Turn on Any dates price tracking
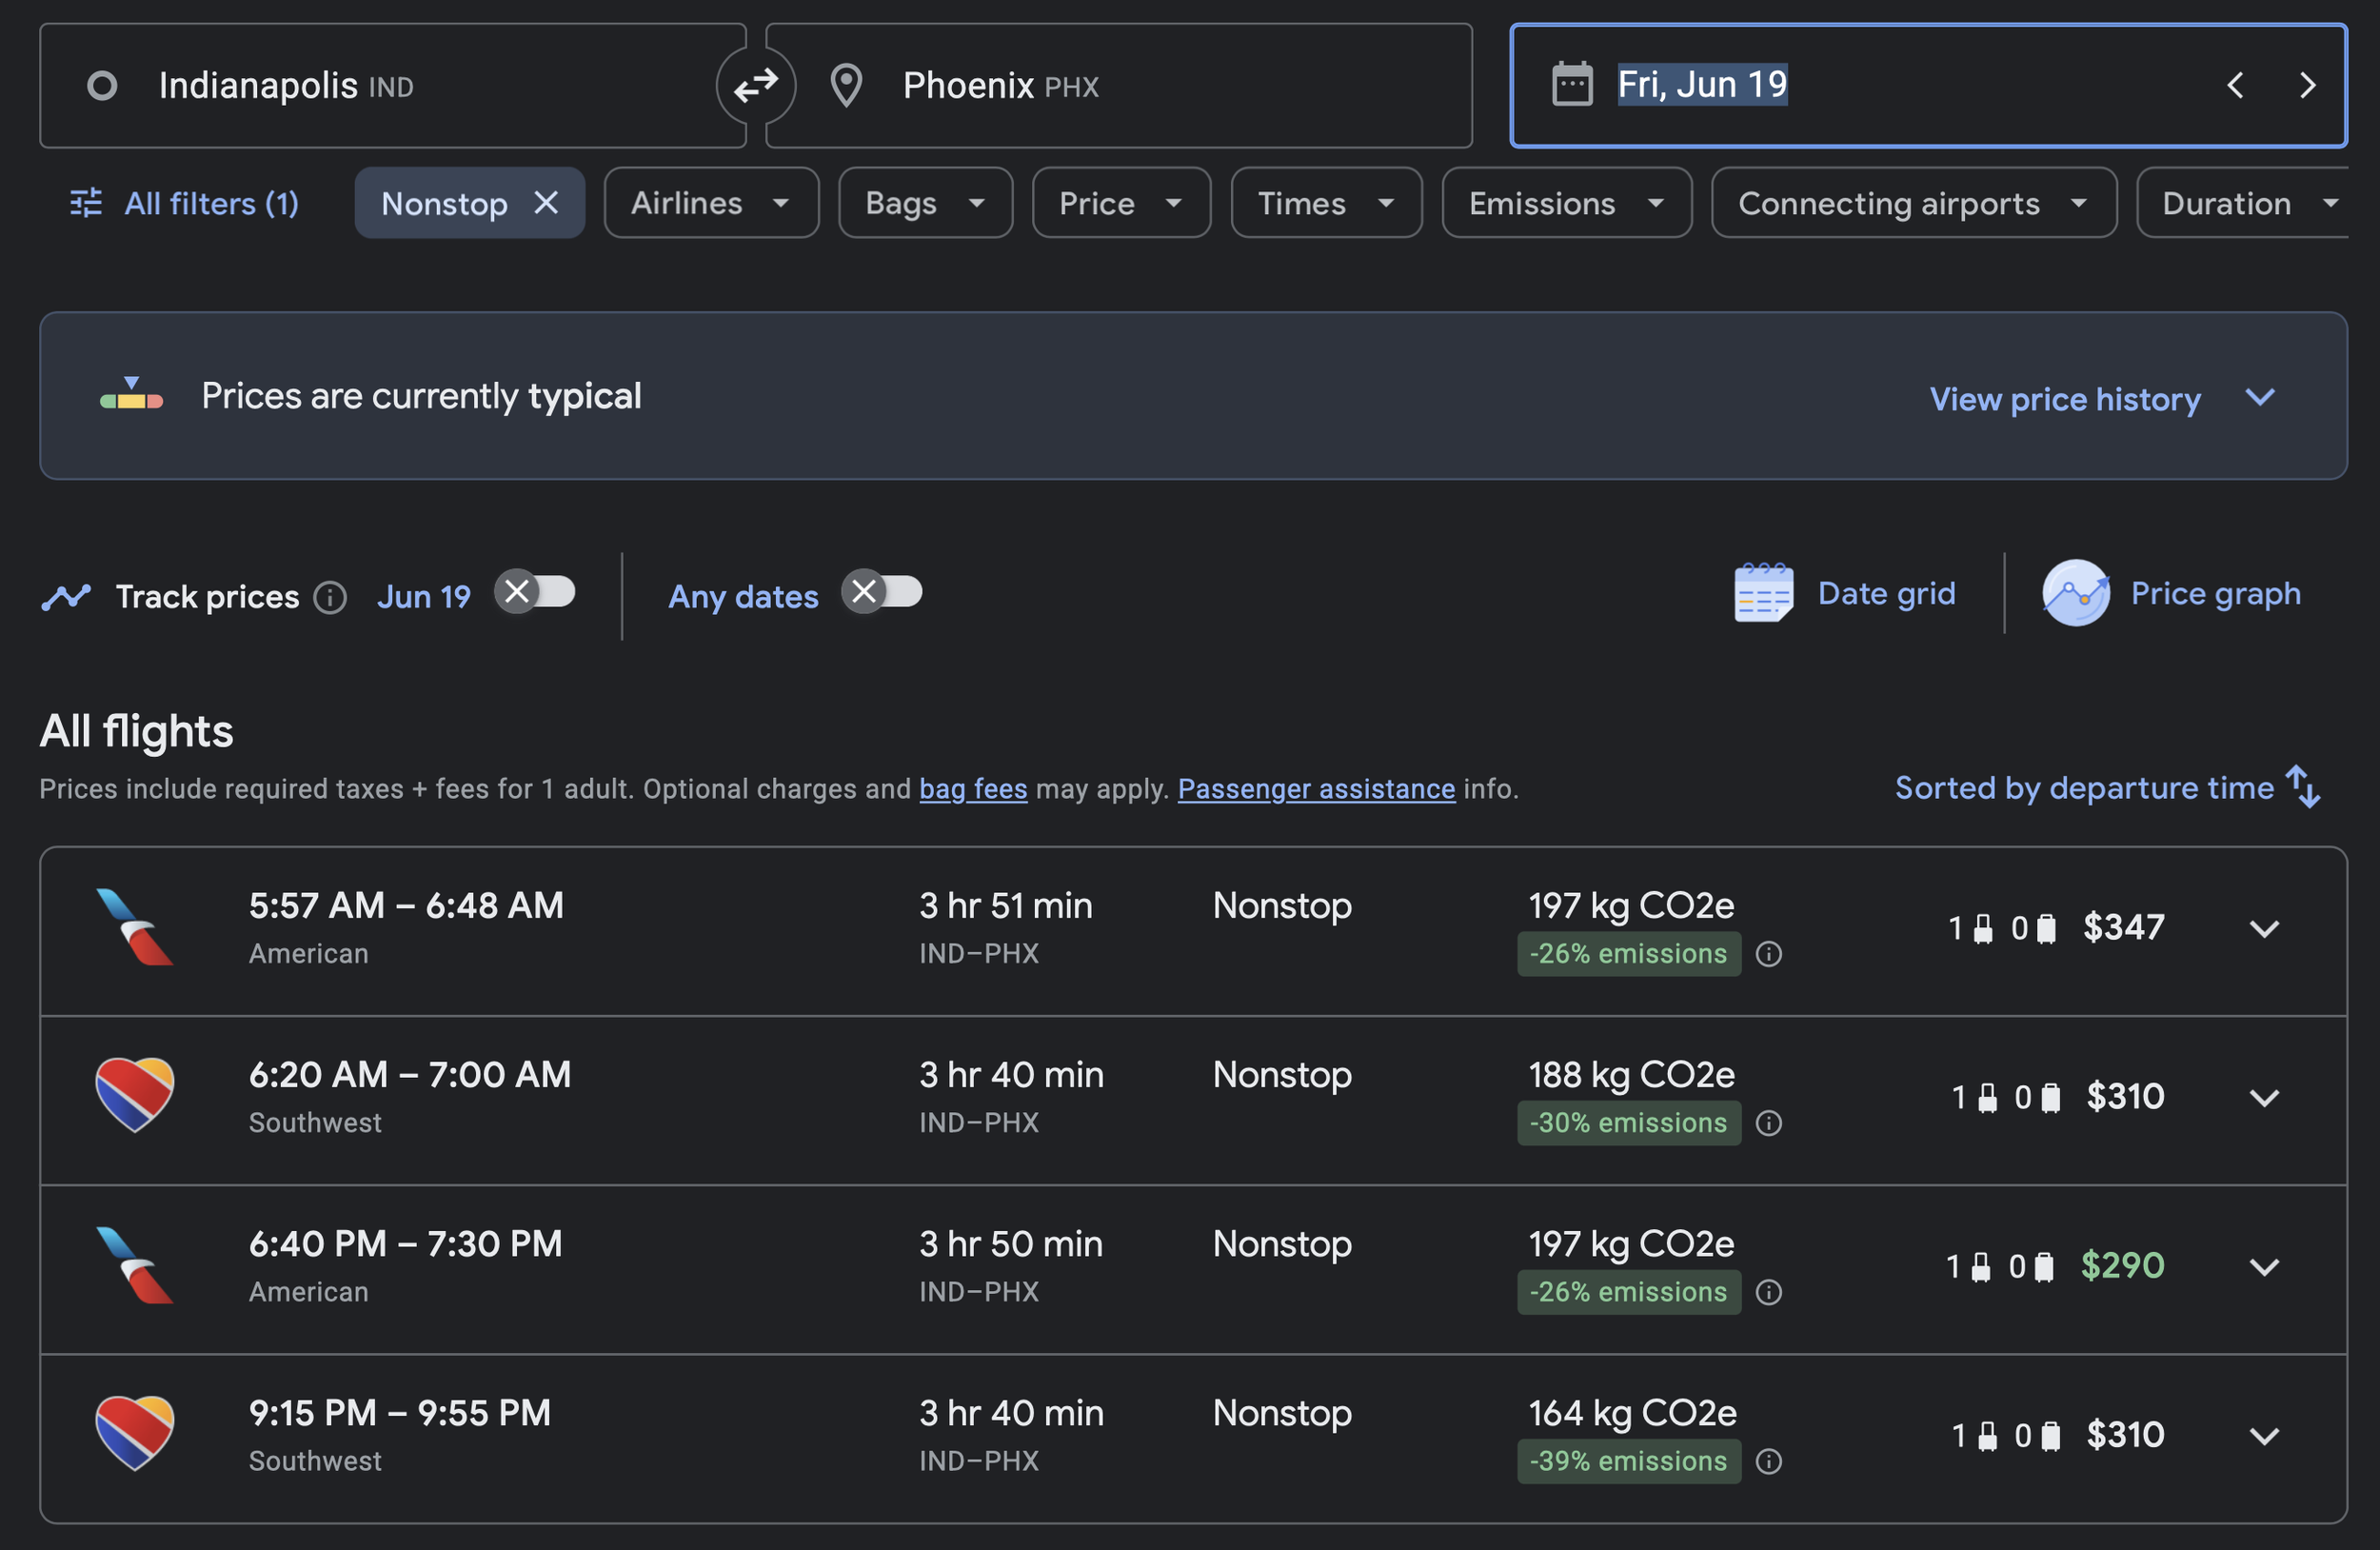The height and width of the screenshot is (1550, 2380). pyautogui.click(x=882, y=592)
